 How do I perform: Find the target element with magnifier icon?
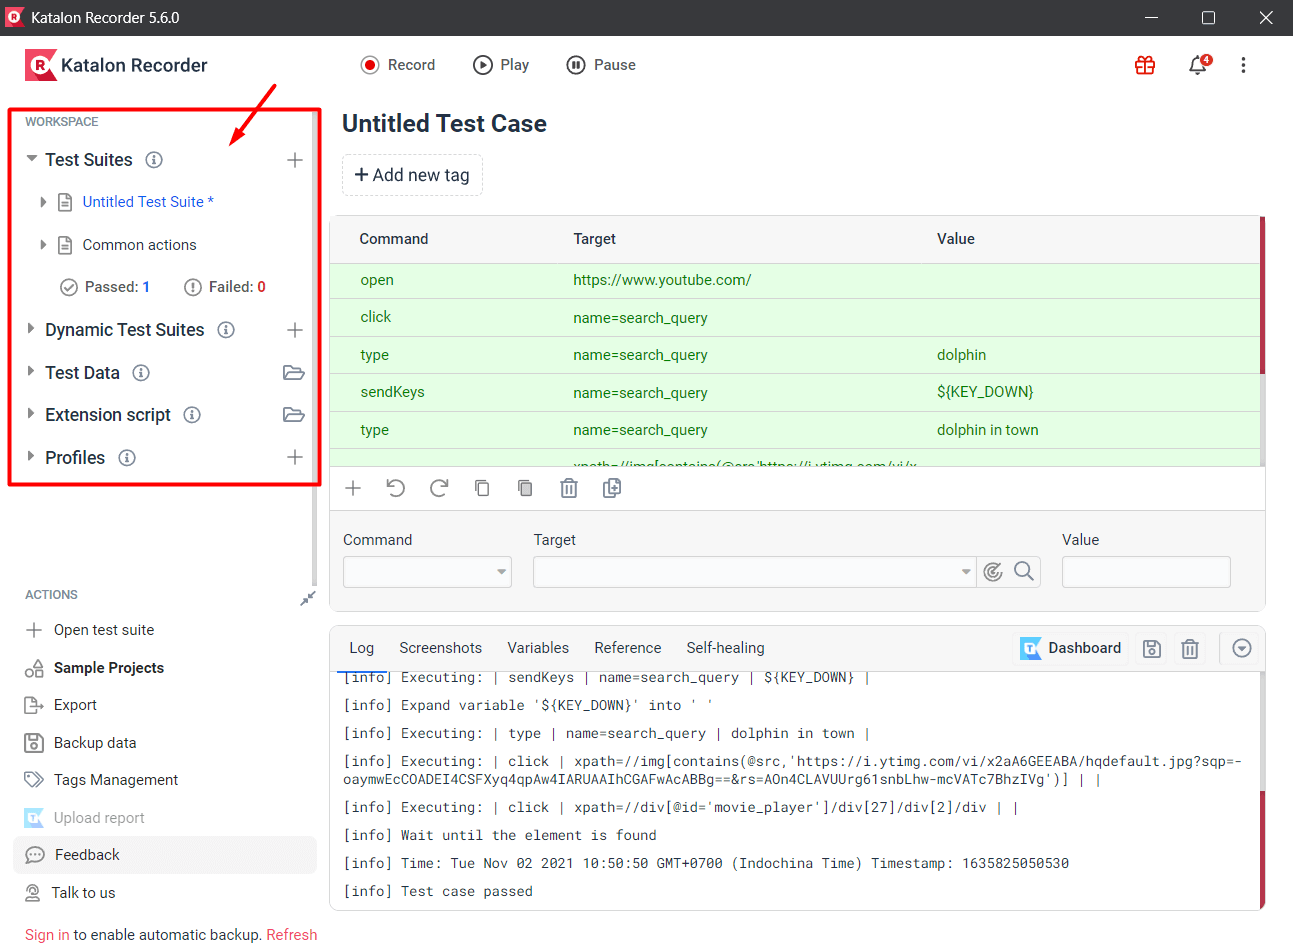1024,571
